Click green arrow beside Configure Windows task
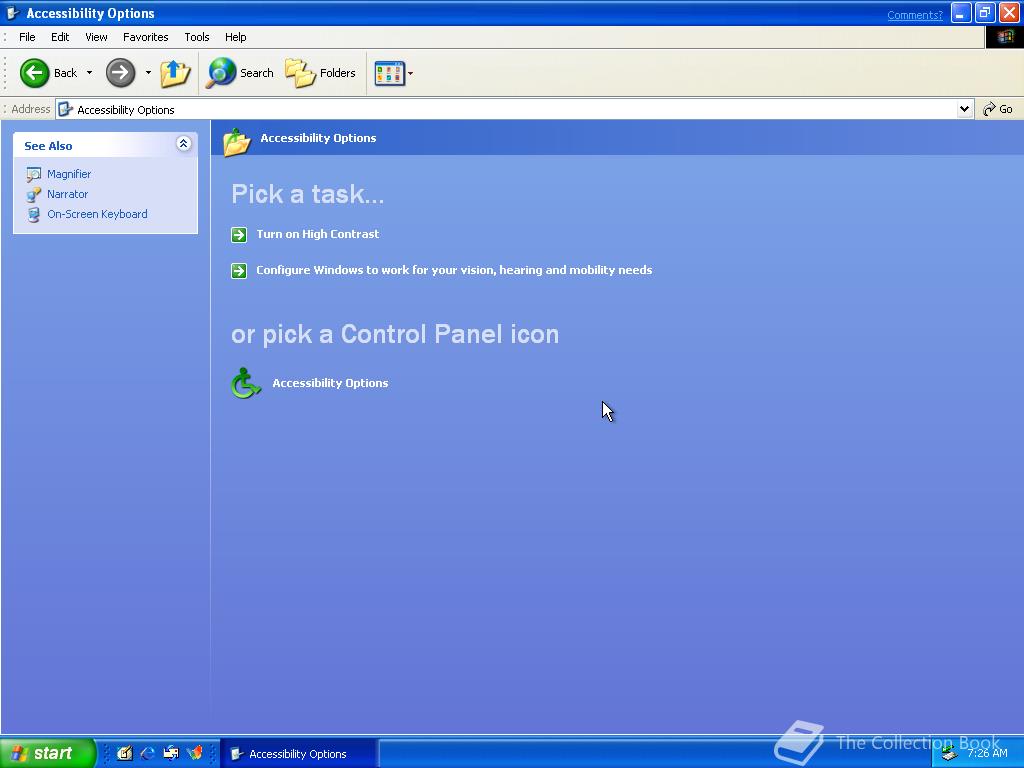Viewport: 1024px width, 768px height. pos(239,270)
